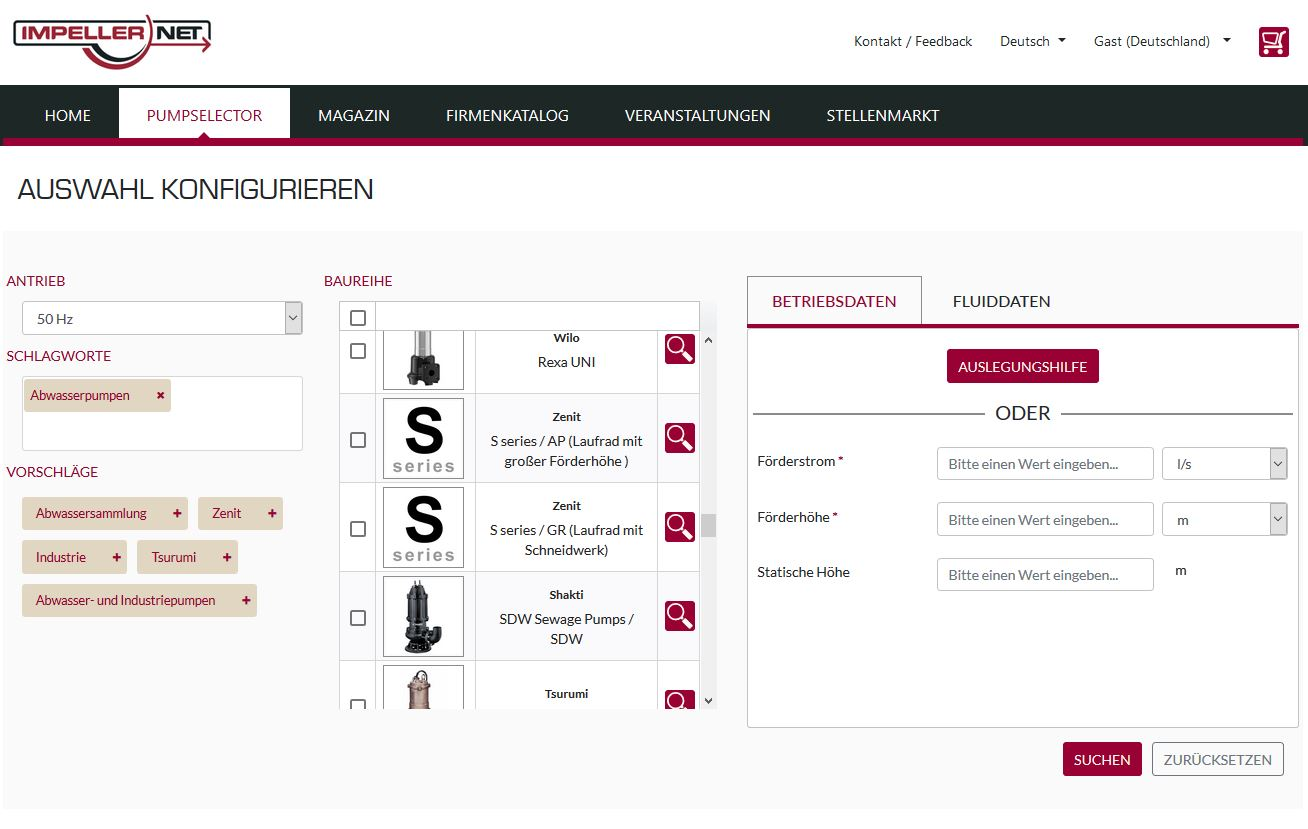Image resolution: width=1308 pixels, height=829 pixels.
Task: Toggle the select-all Baureihe checkbox
Action: (358, 318)
